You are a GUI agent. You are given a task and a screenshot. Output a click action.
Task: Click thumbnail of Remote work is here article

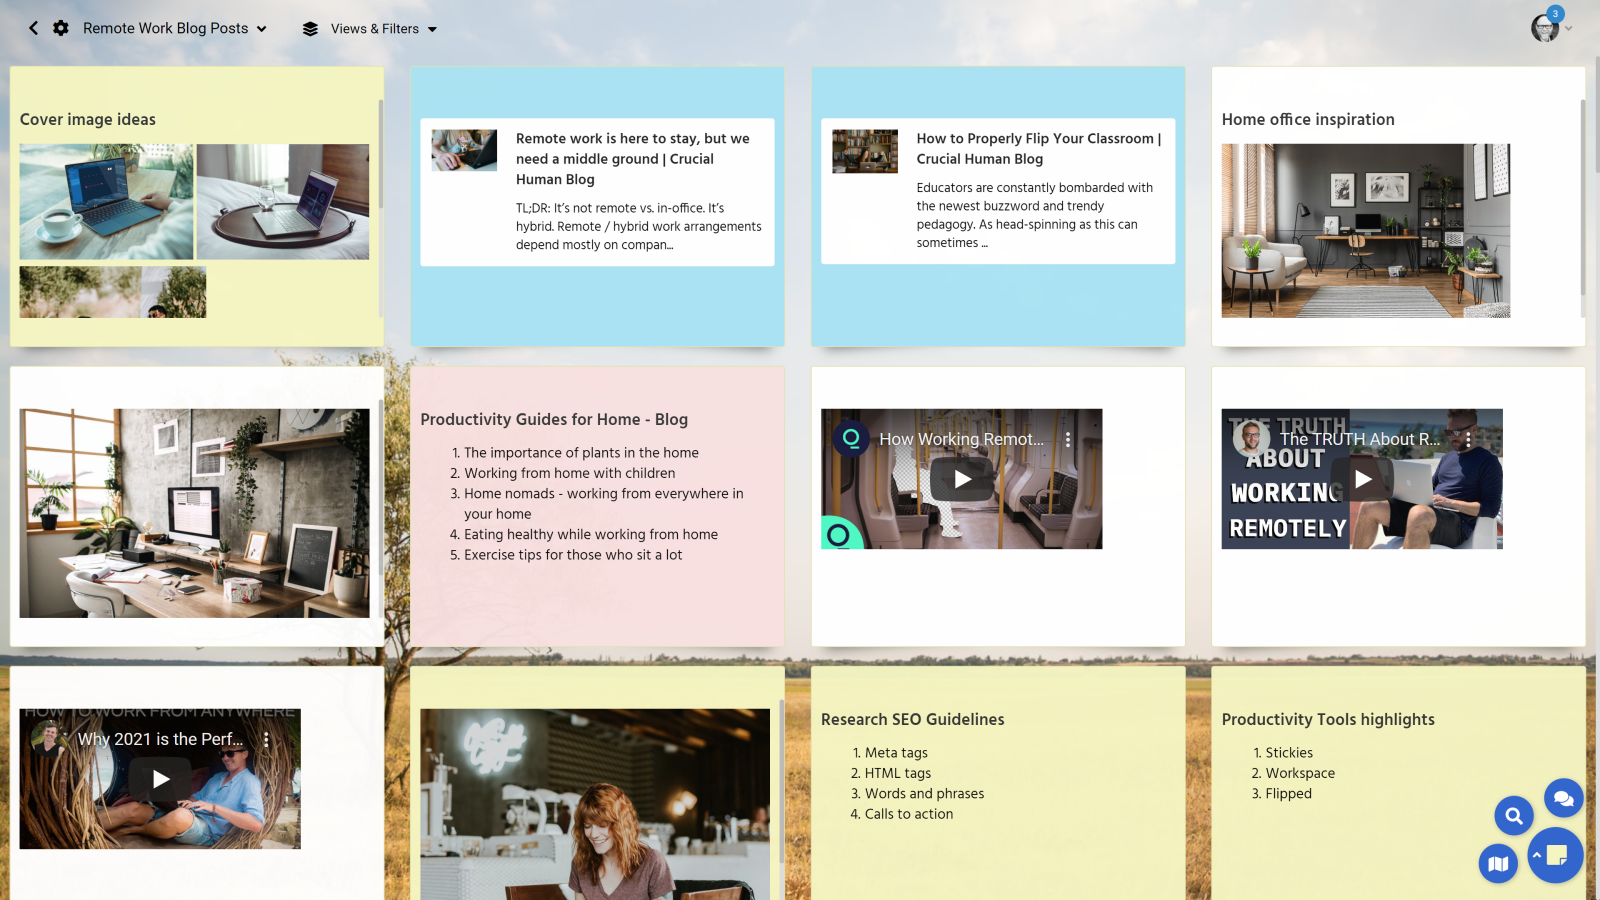pos(464,150)
